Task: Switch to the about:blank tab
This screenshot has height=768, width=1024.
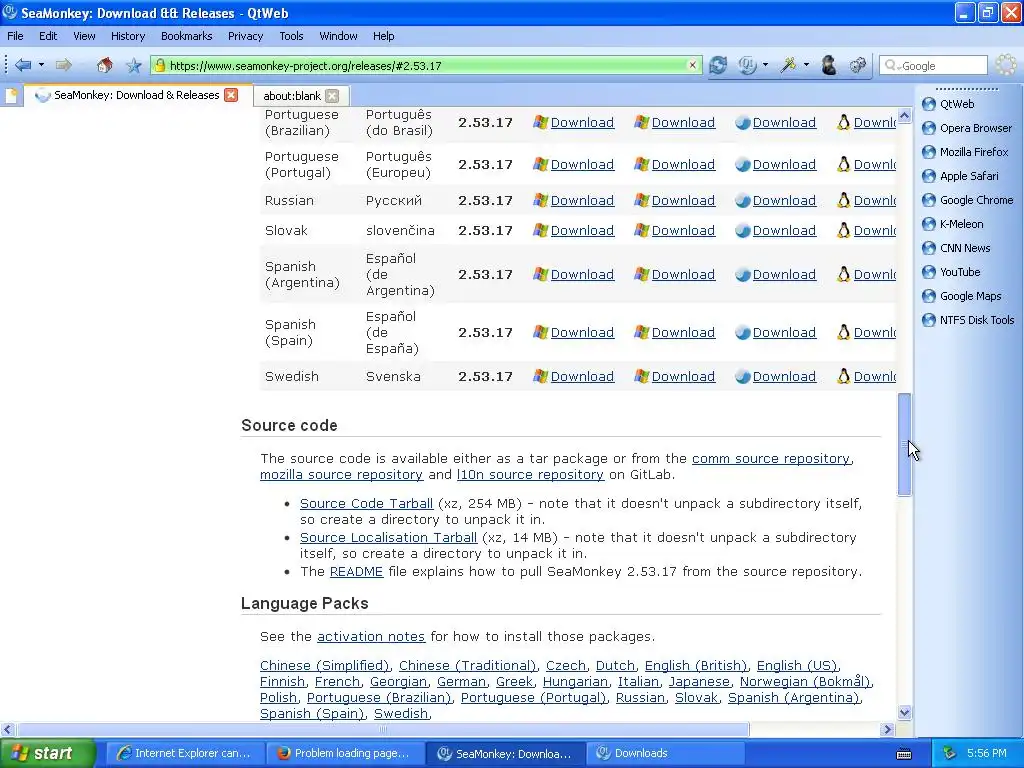Action: (292, 96)
